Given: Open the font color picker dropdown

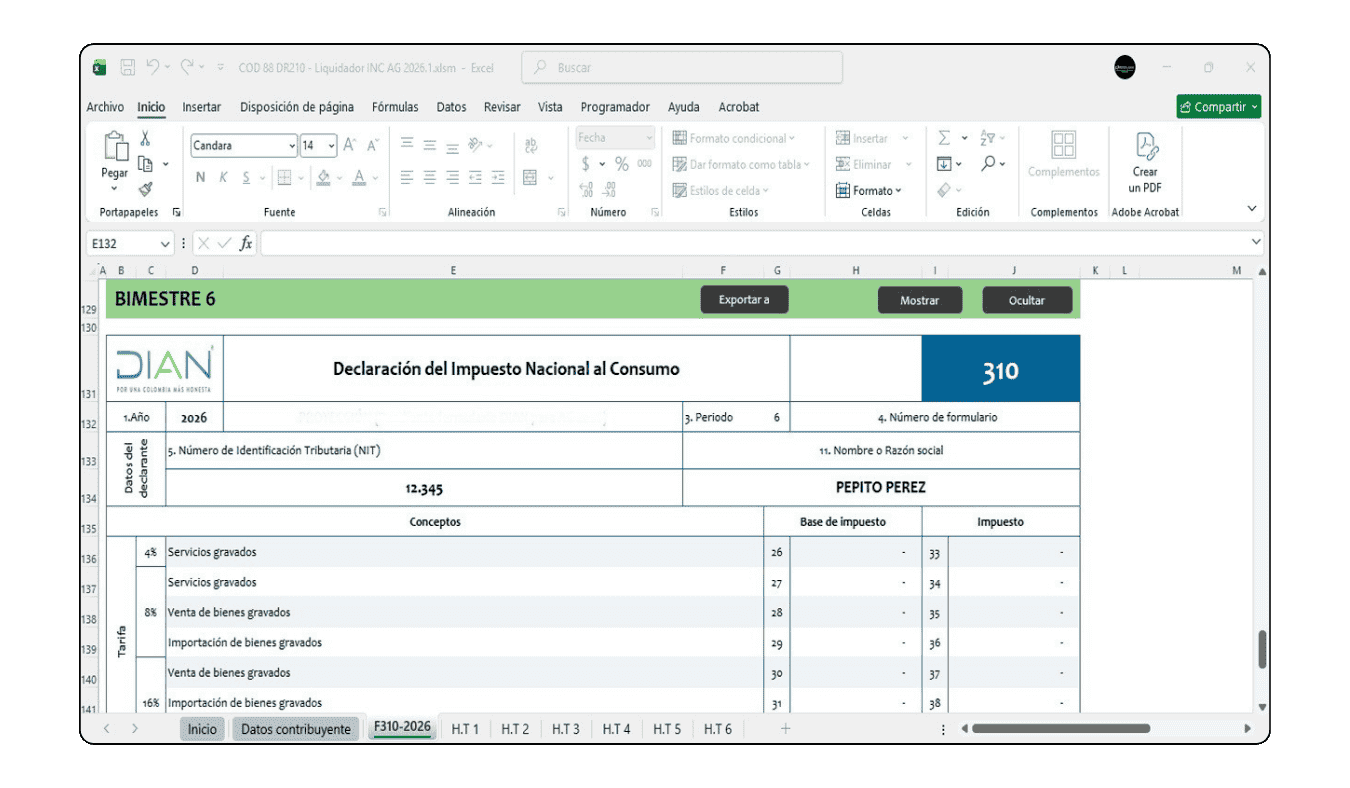Looking at the screenshot, I should (x=373, y=178).
